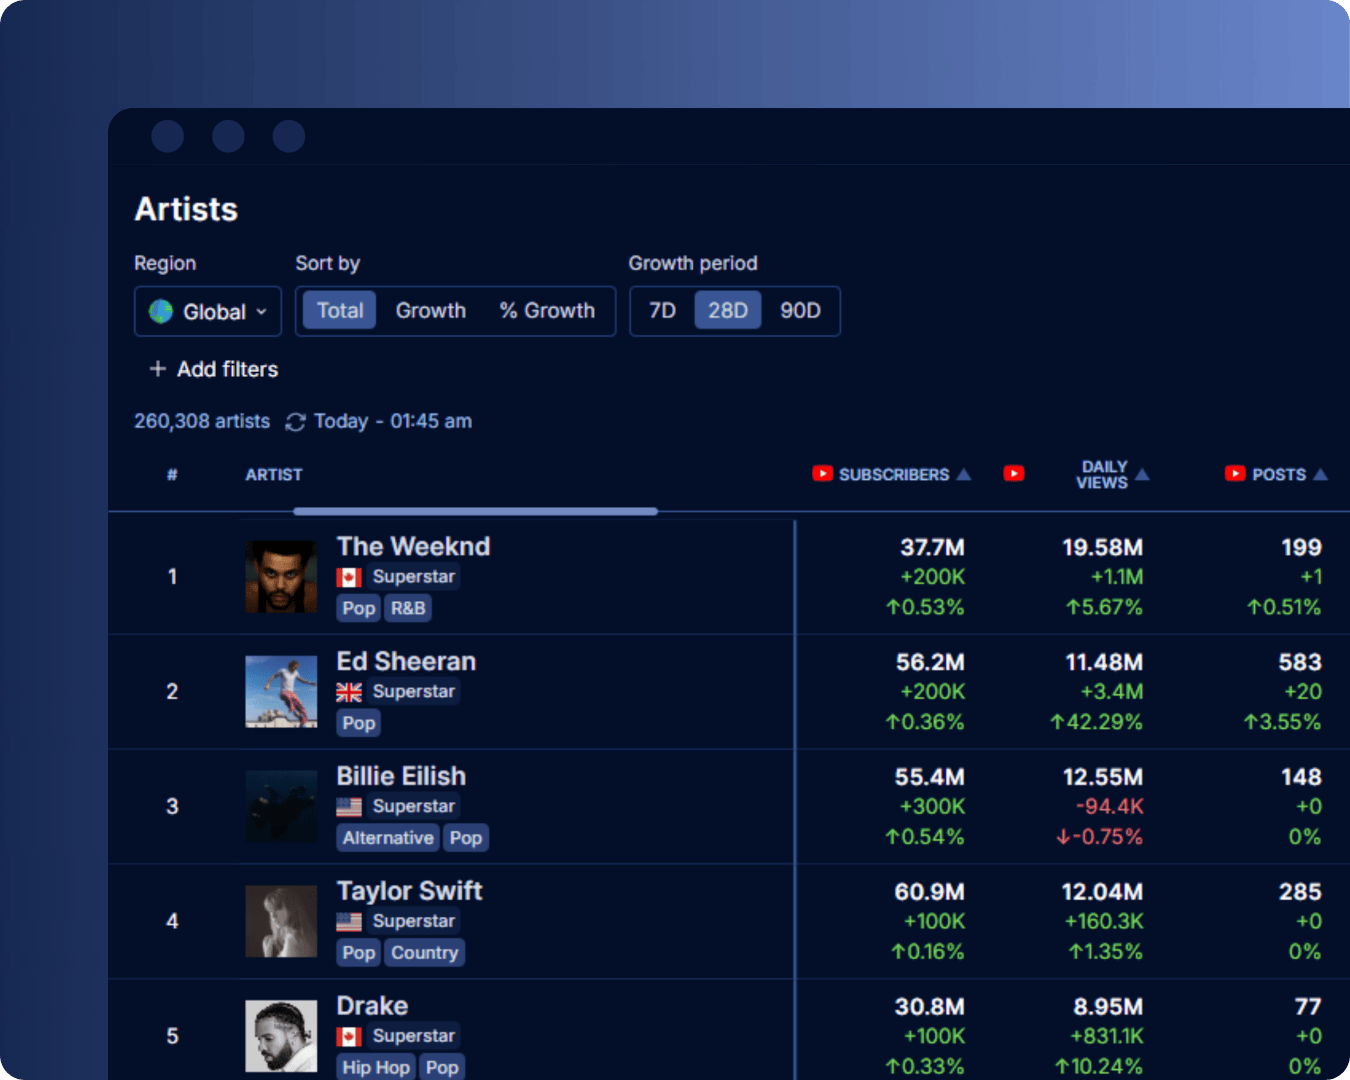Open the Global region dropdown
The image size is (1350, 1080).
208,312
